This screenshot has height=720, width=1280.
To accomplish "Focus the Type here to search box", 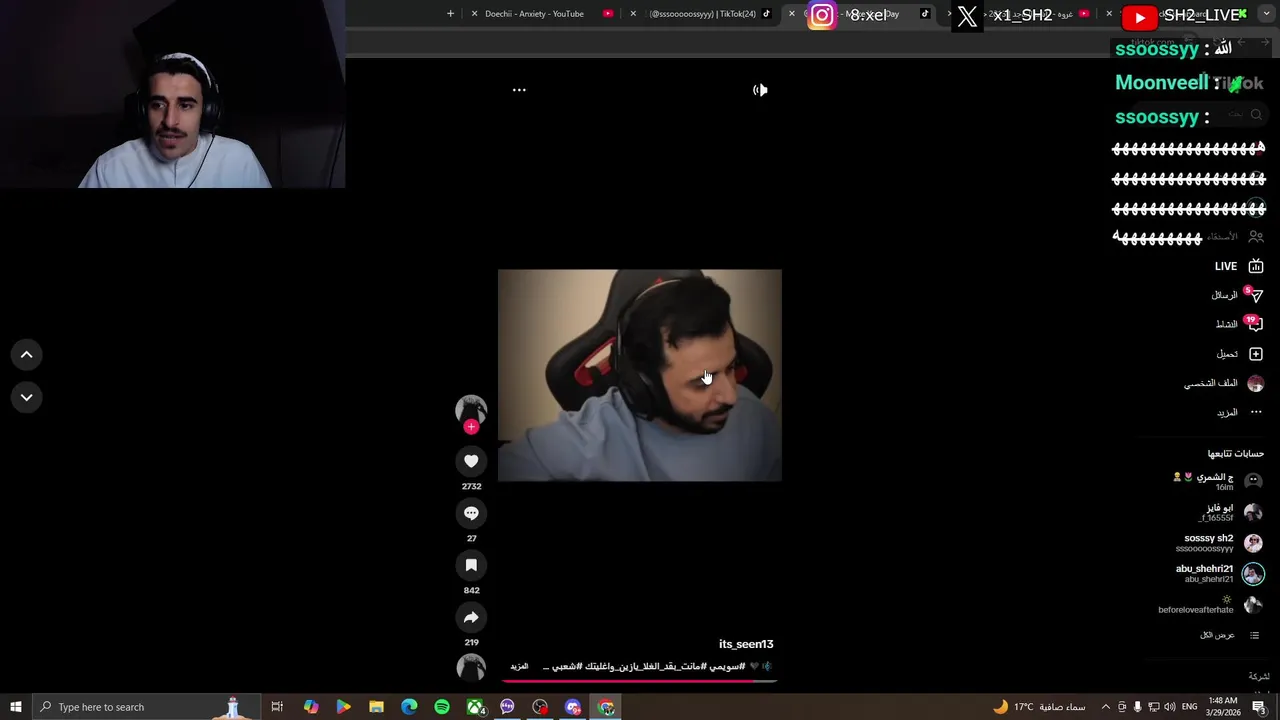I will pos(145,707).
